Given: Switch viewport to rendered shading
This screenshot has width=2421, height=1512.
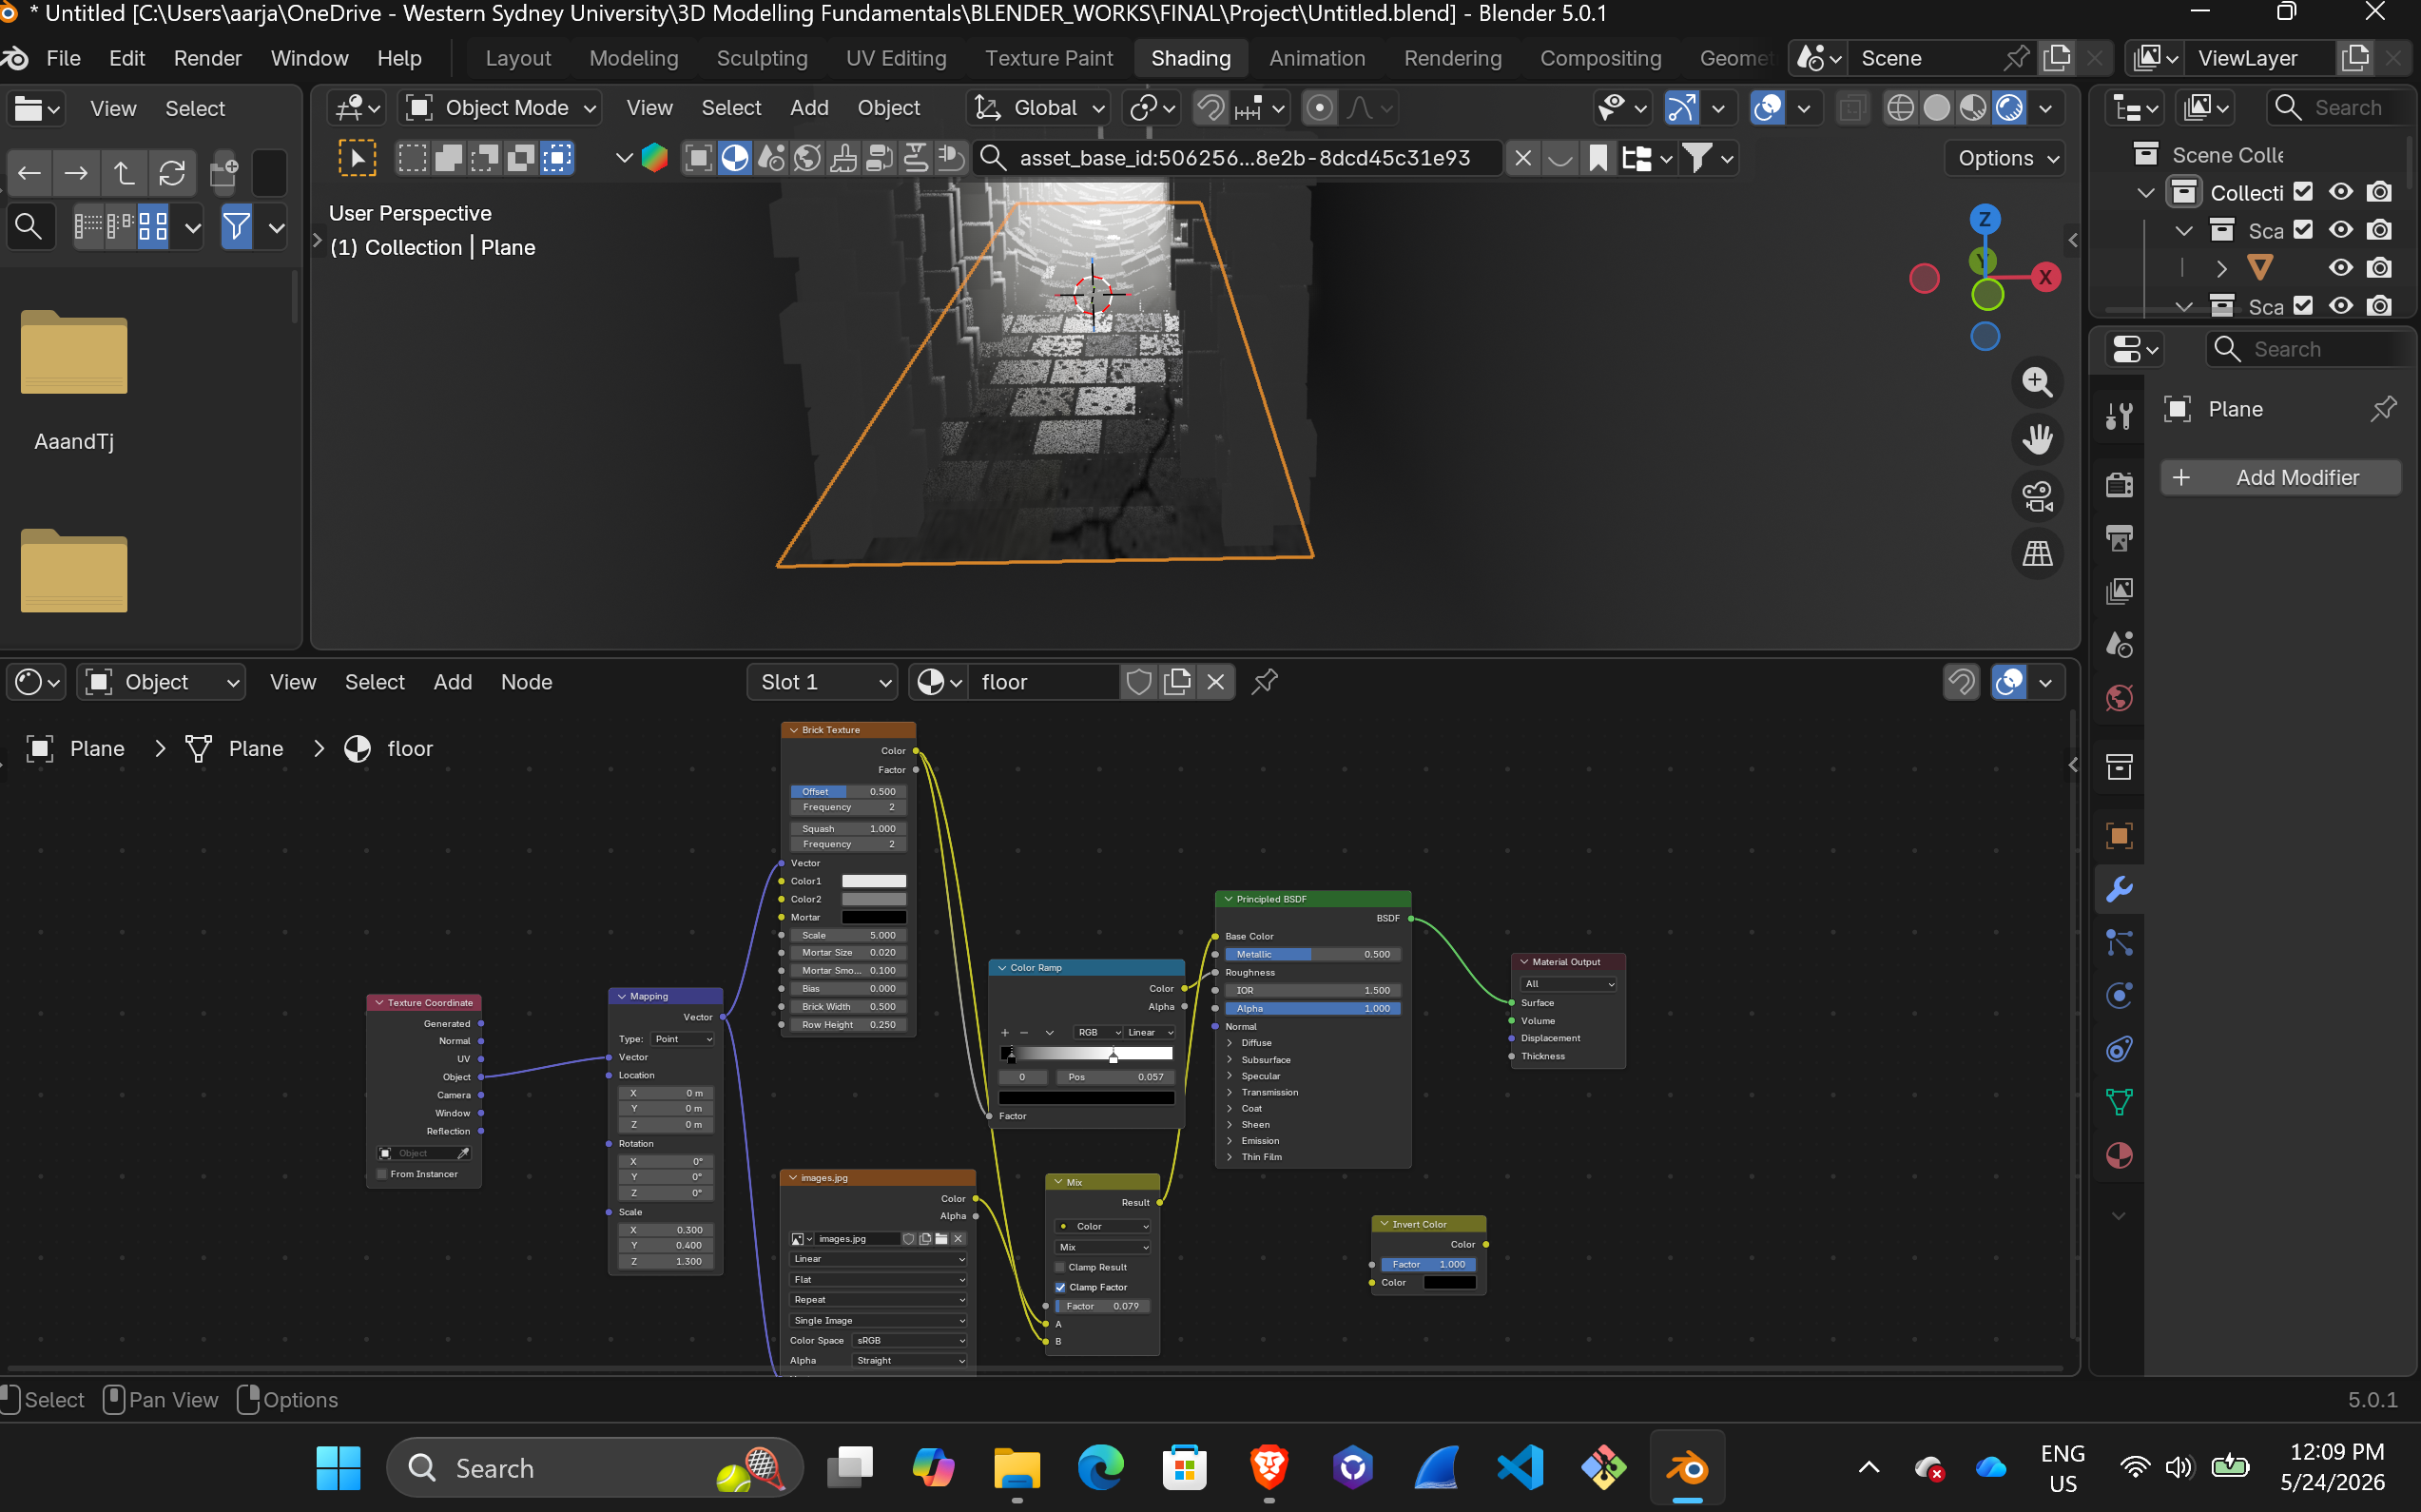Looking at the screenshot, I should 2009,108.
